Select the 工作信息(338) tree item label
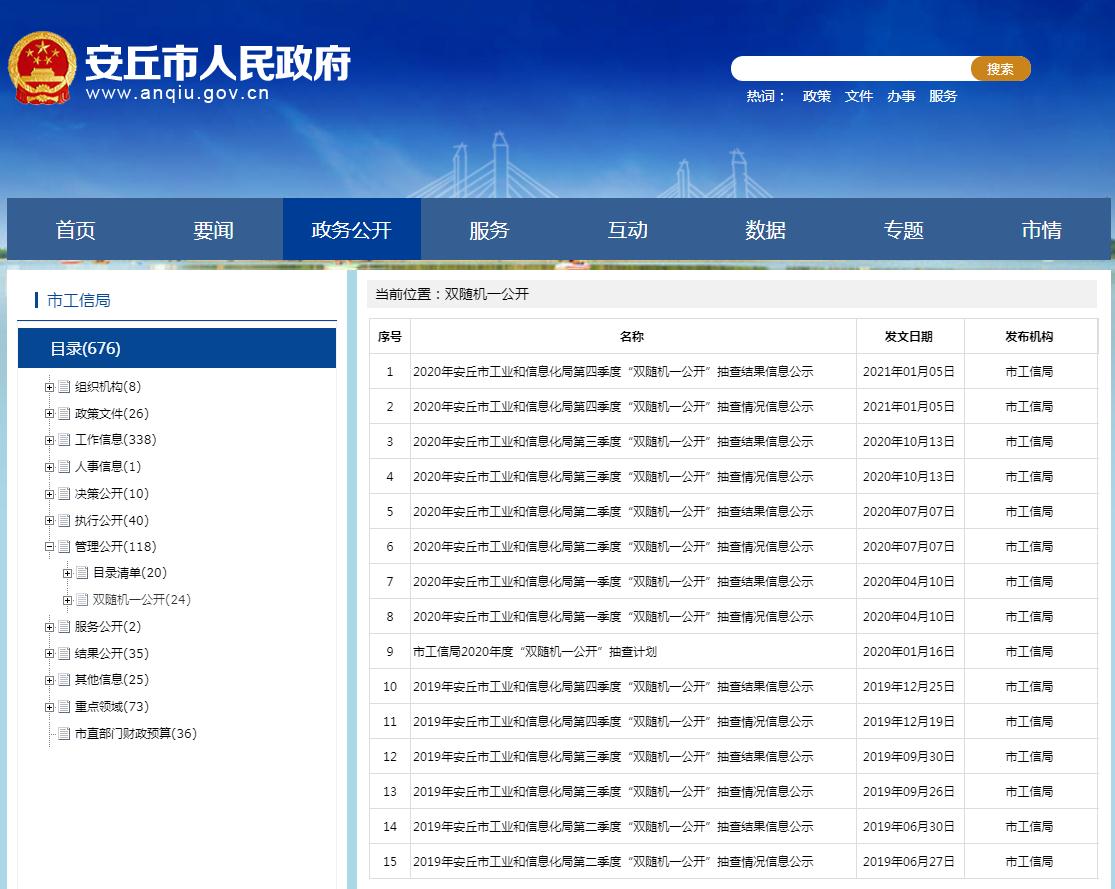Screen dimensions: 1115x889 click(115, 440)
